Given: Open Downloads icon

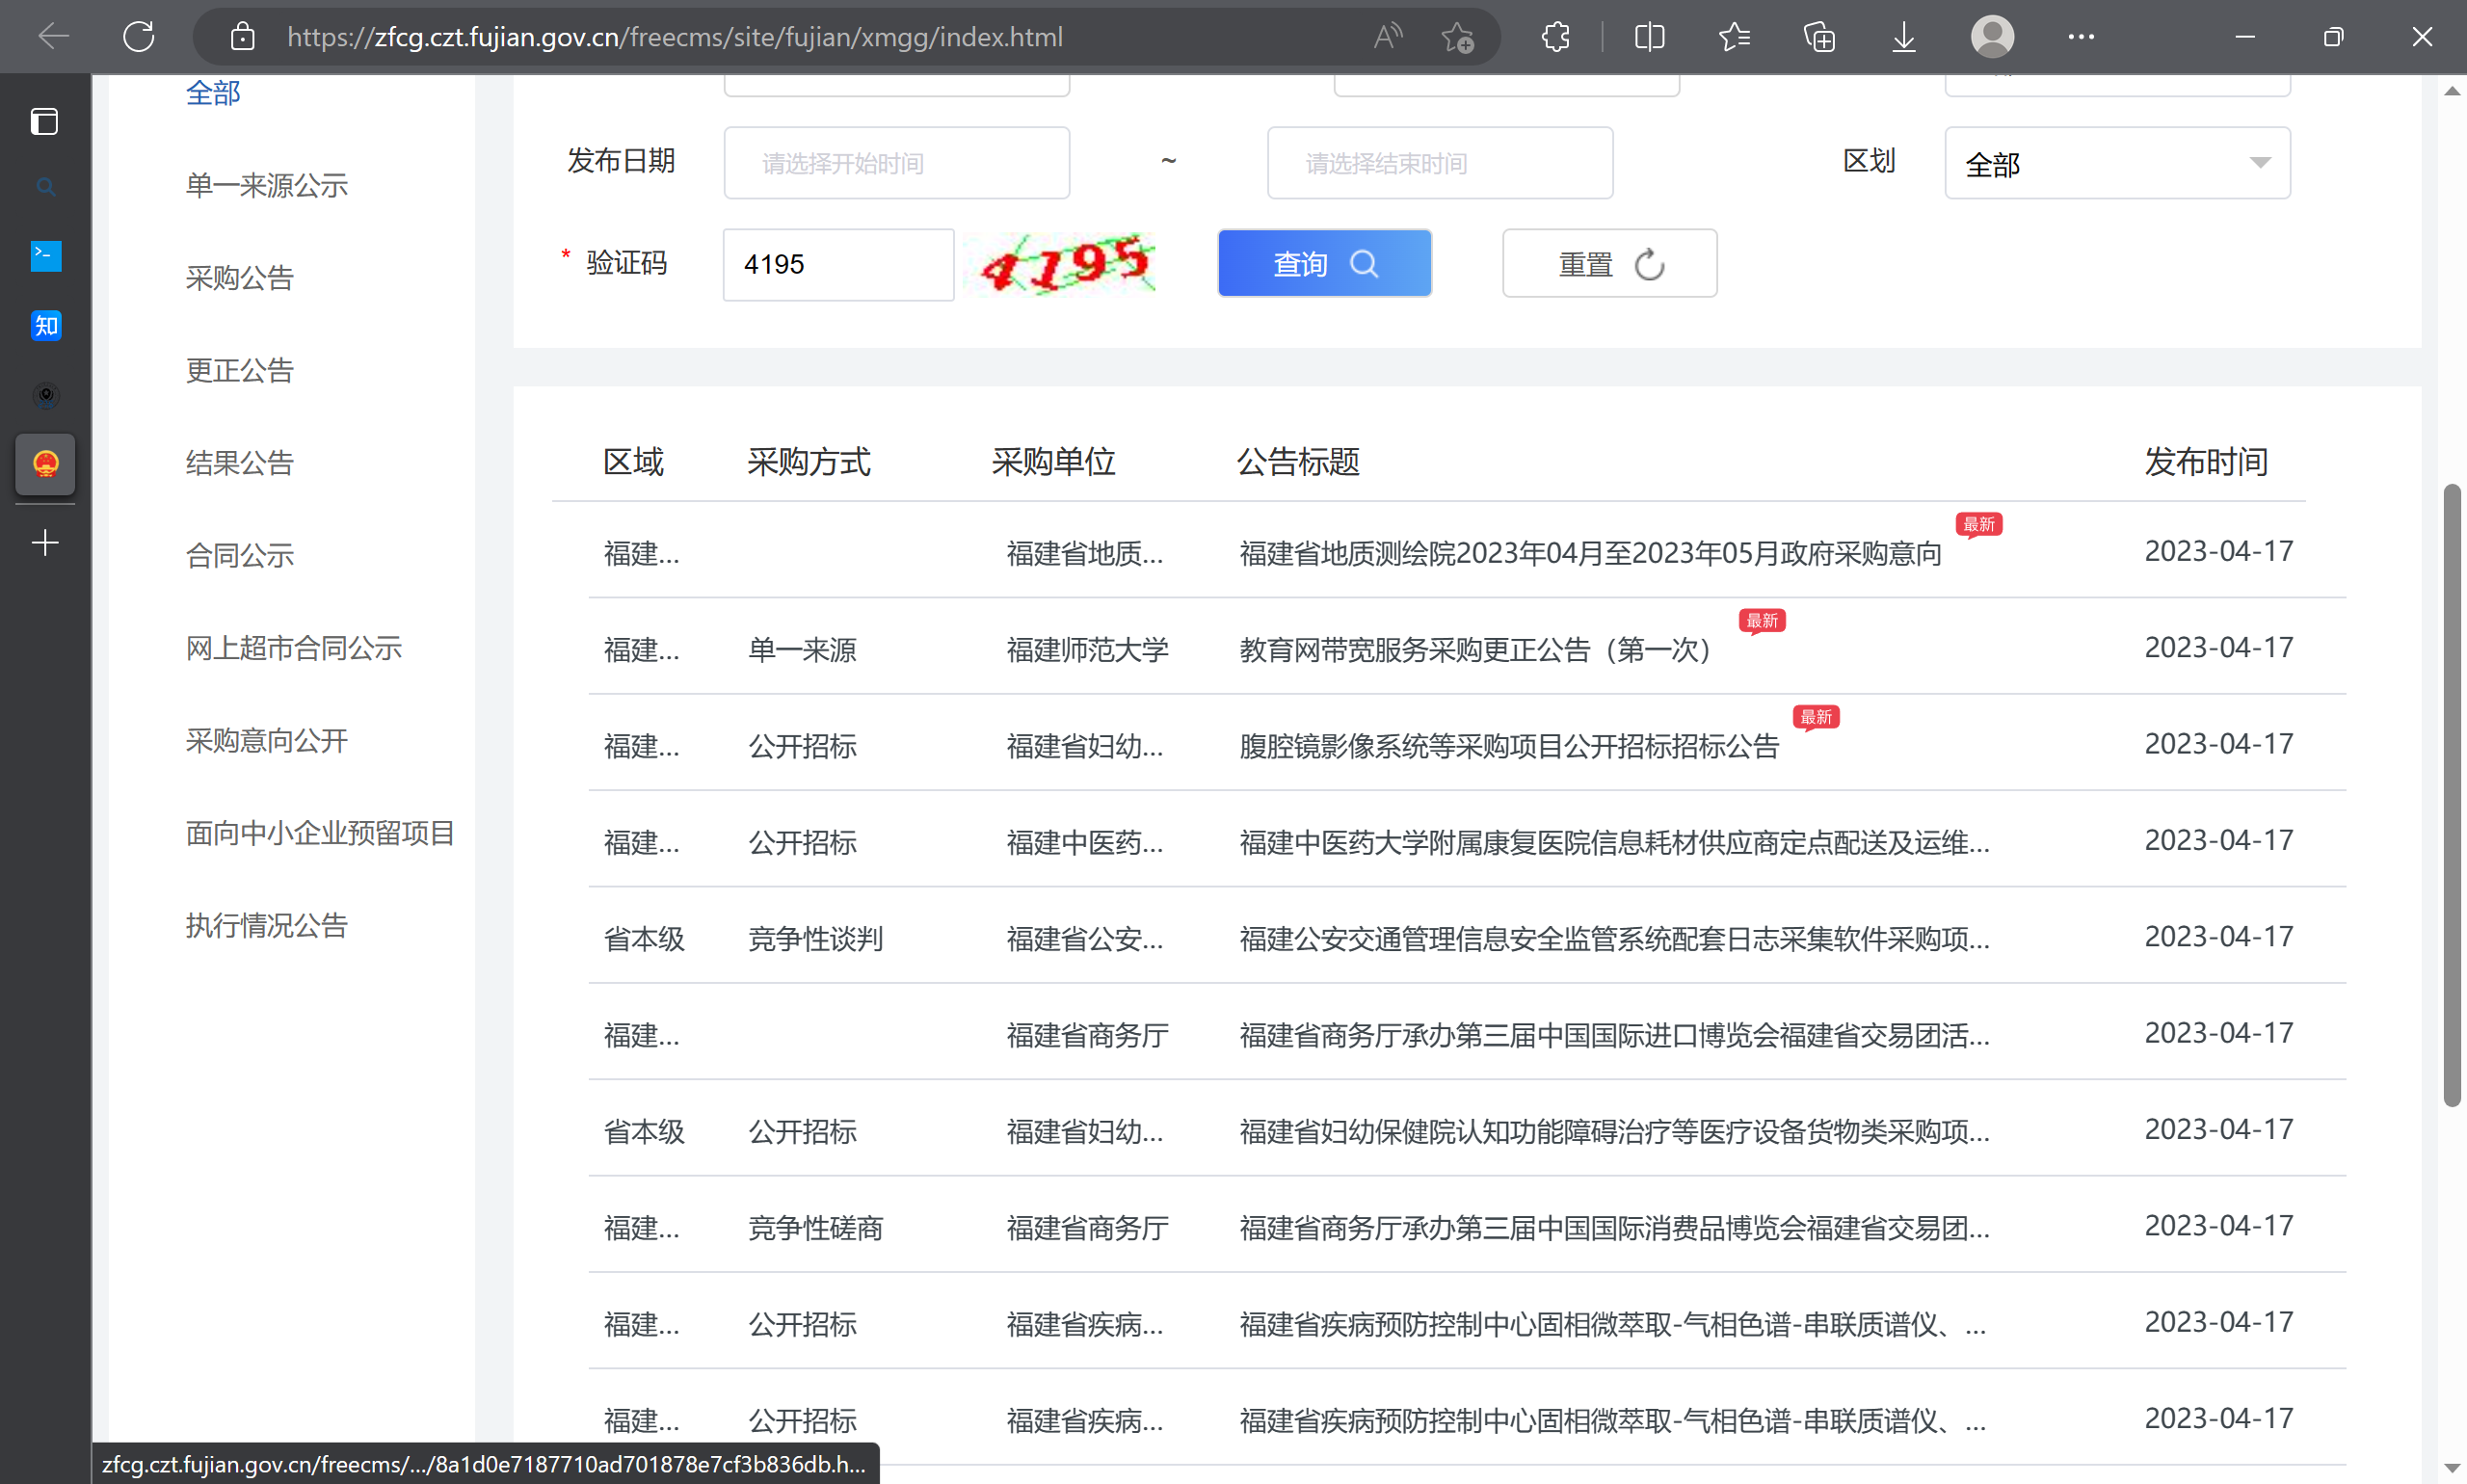Looking at the screenshot, I should [x=1904, y=37].
